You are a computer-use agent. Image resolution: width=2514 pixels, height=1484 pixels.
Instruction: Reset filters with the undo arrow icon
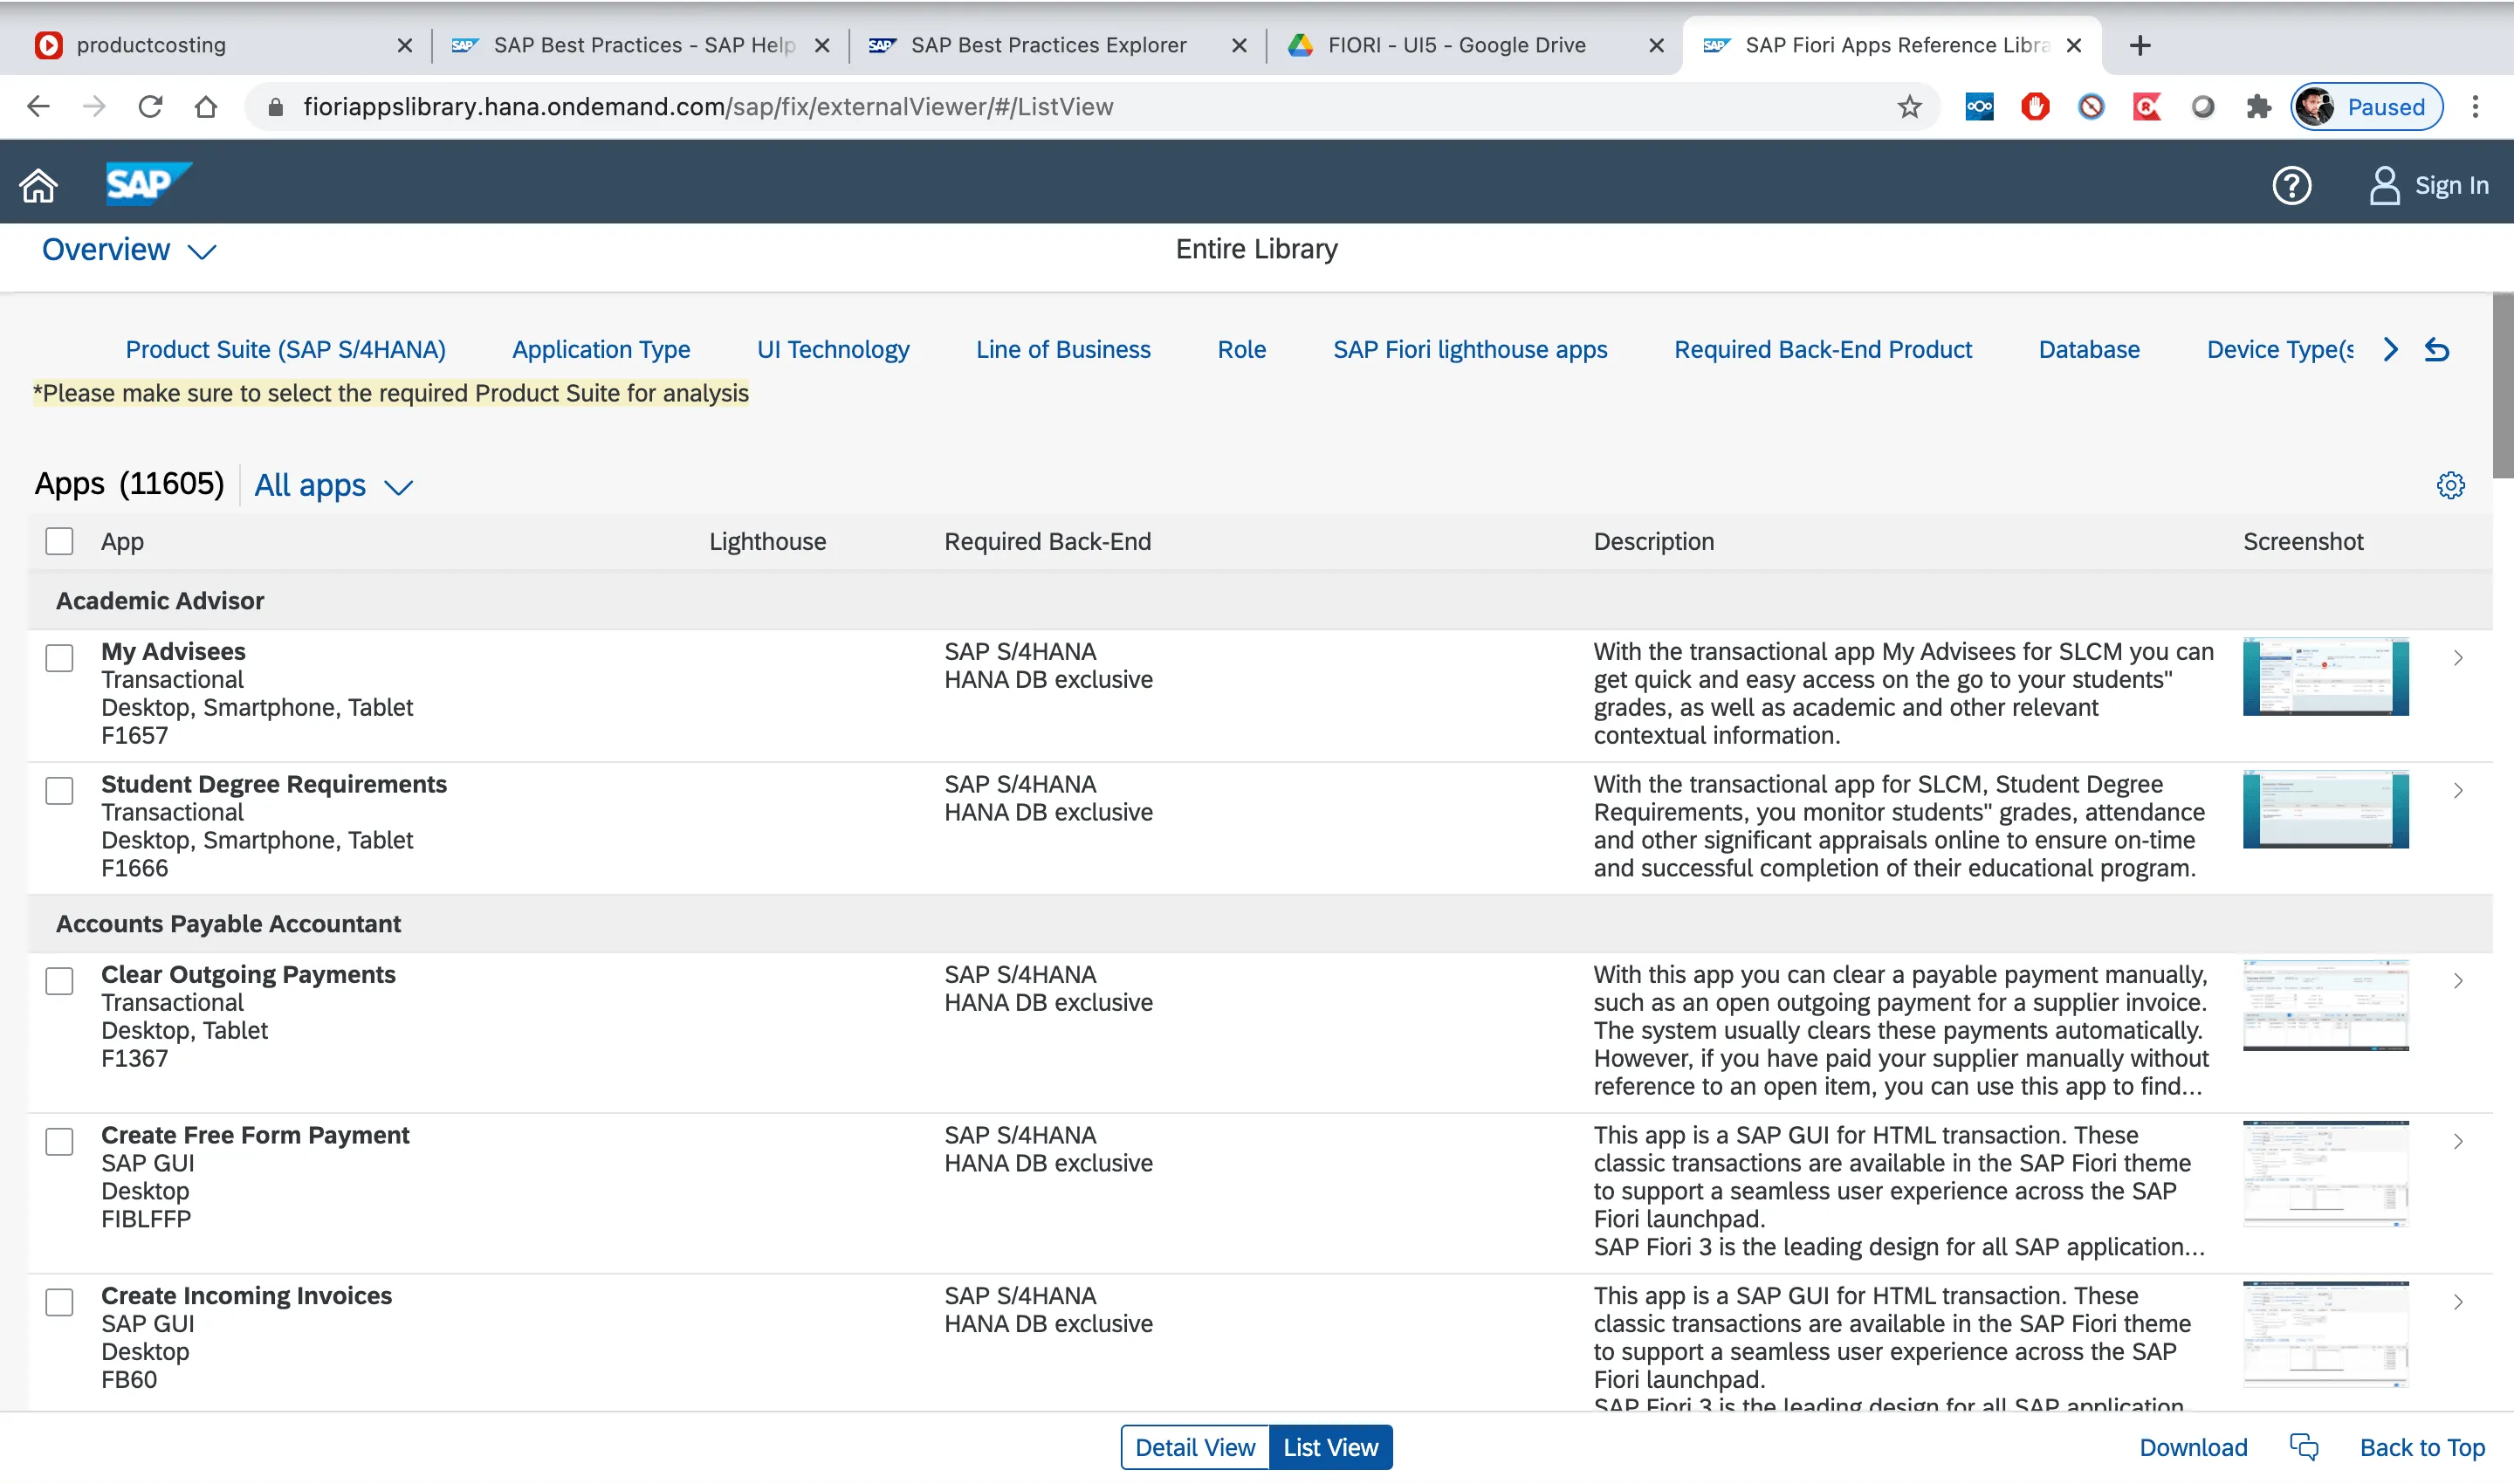pyautogui.click(x=2437, y=349)
